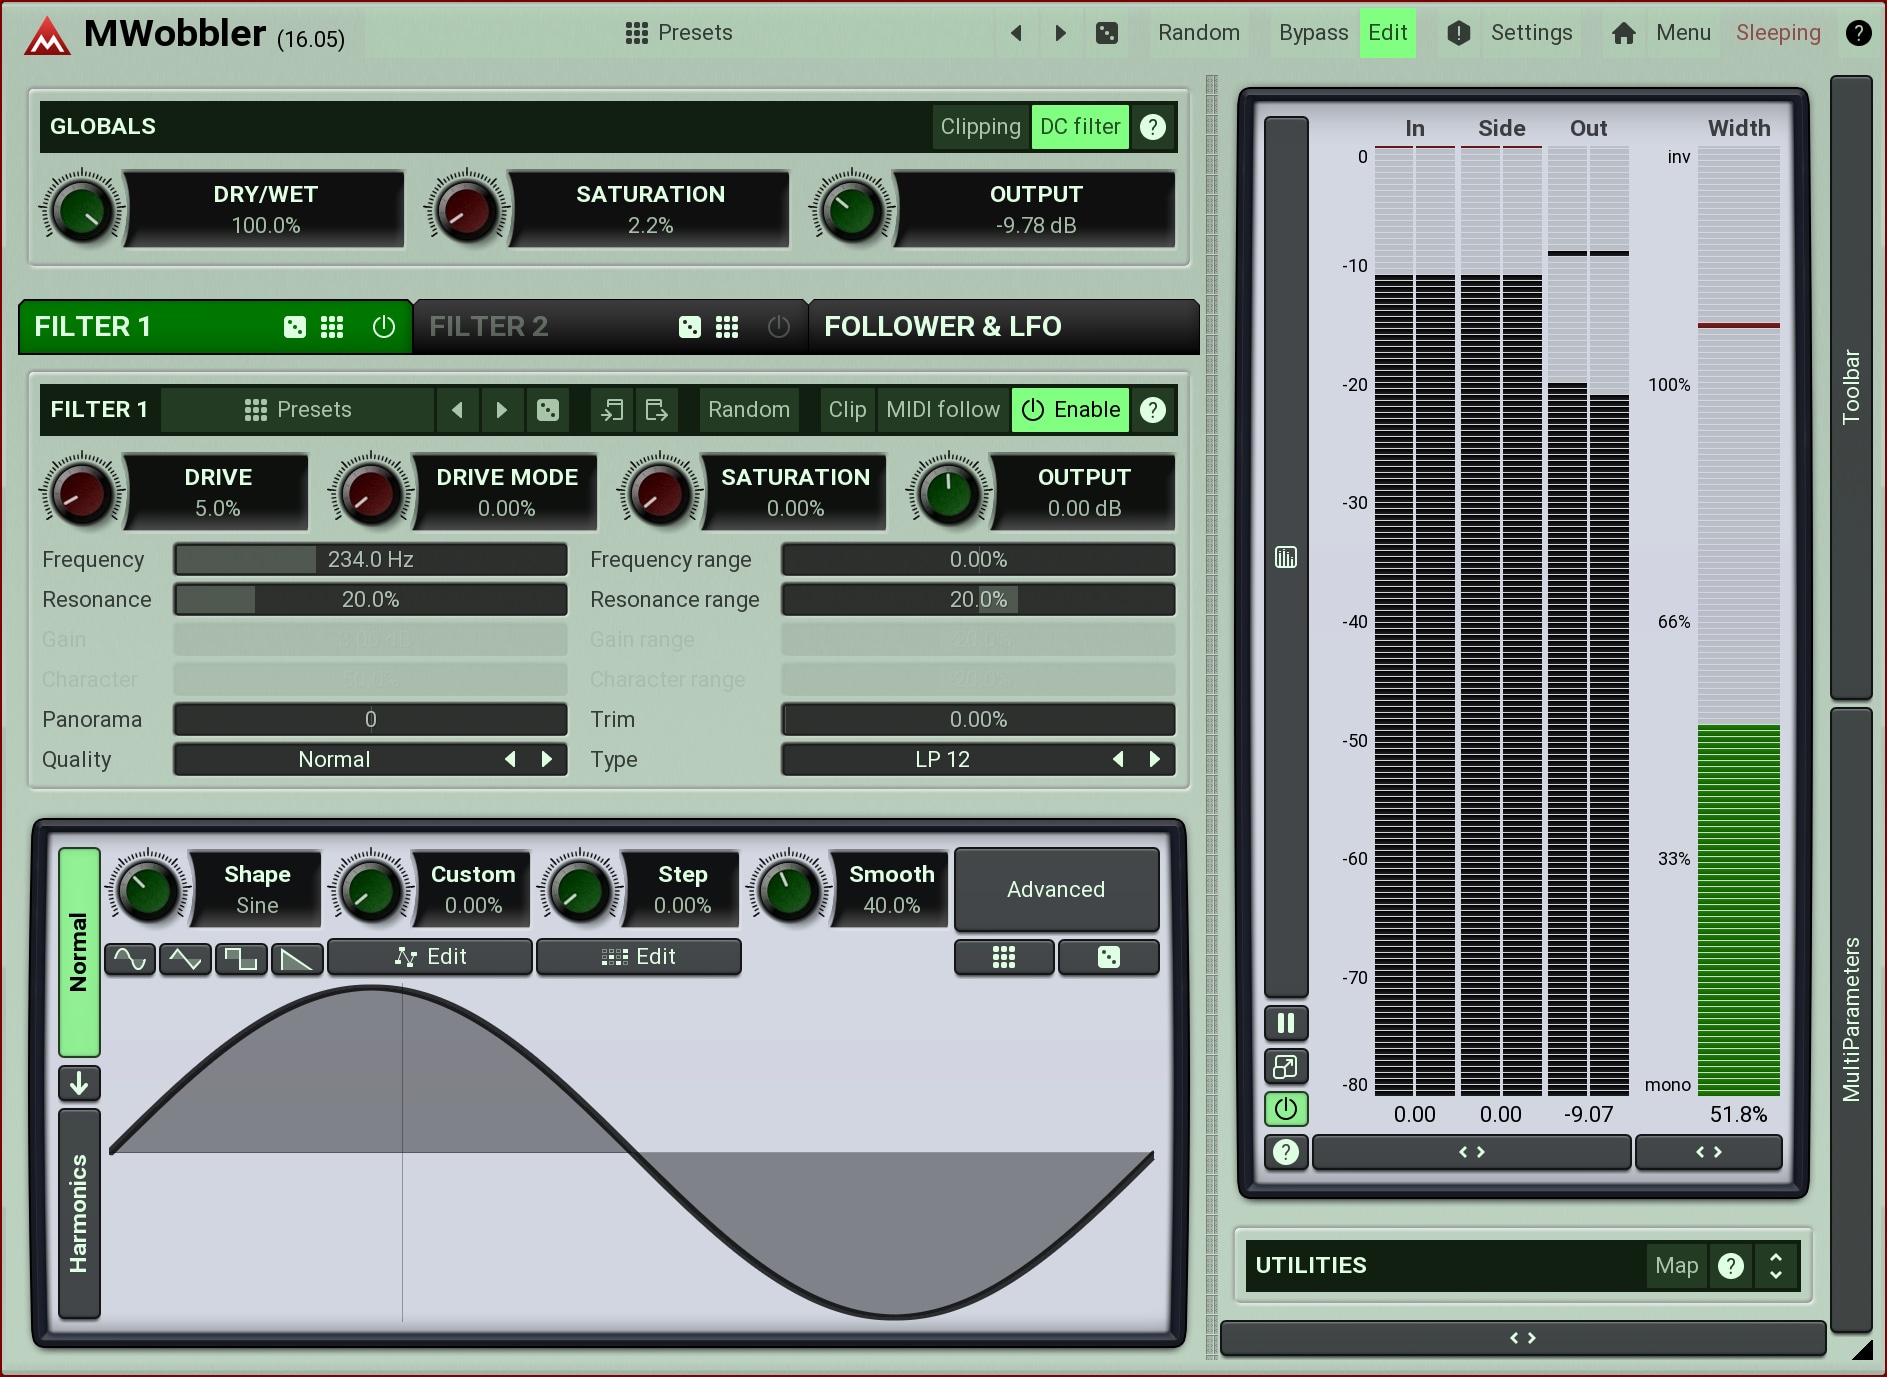
Task: Select previous Quality option arrow
Action: pyautogui.click(x=510, y=760)
